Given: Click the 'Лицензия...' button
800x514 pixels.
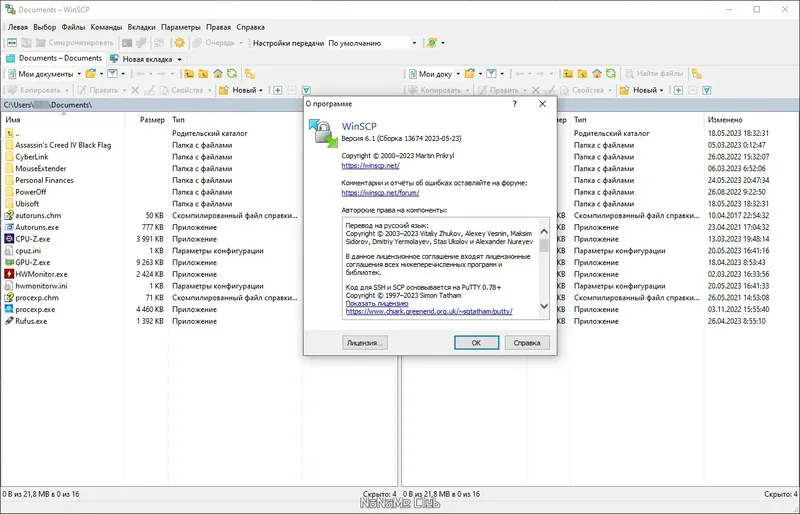Looking at the screenshot, I should 365,342.
